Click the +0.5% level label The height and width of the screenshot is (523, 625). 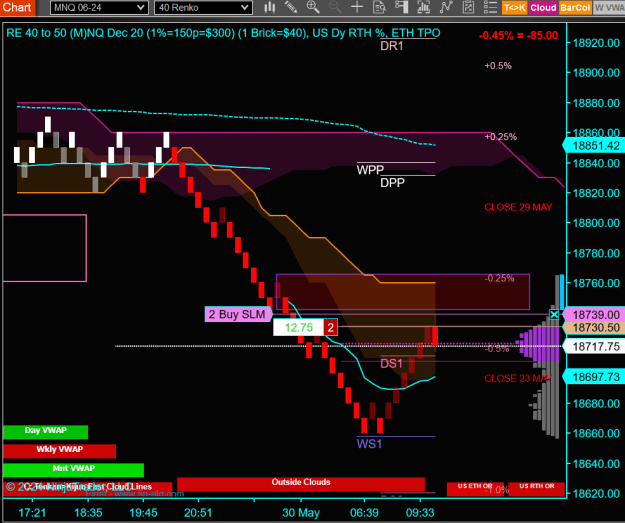pos(498,66)
